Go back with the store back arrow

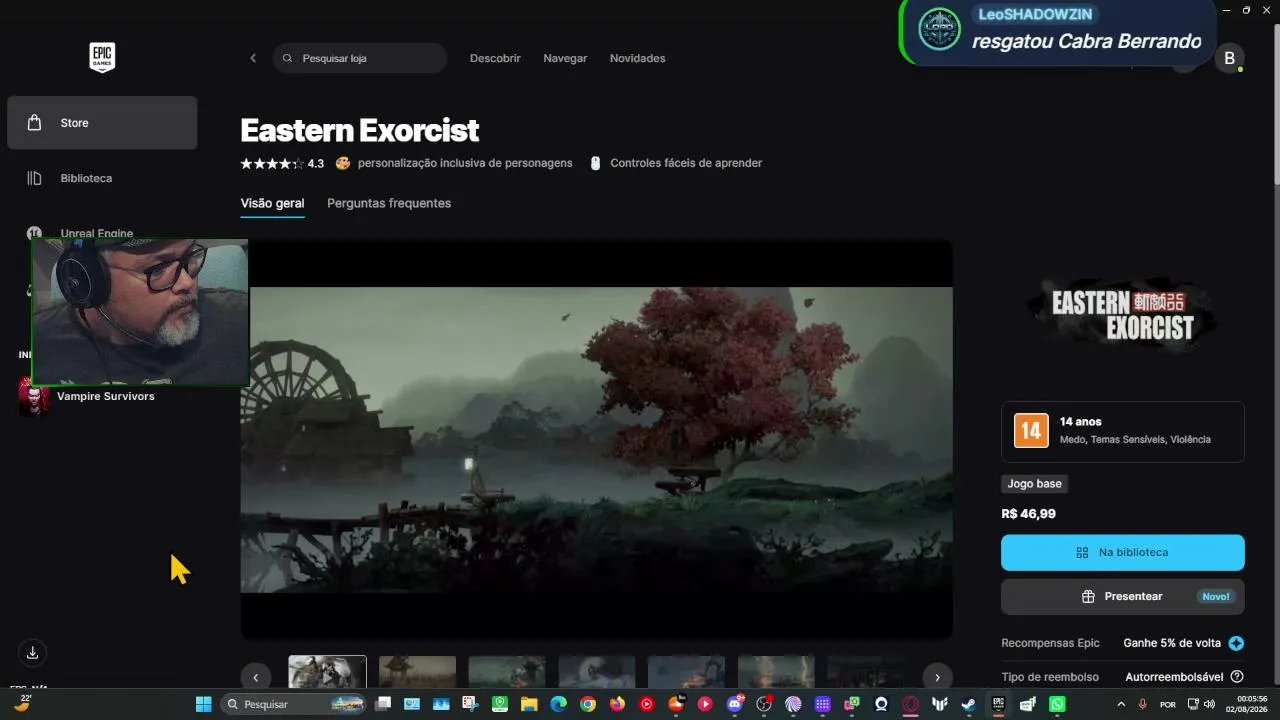pyautogui.click(x=253, y=58)
